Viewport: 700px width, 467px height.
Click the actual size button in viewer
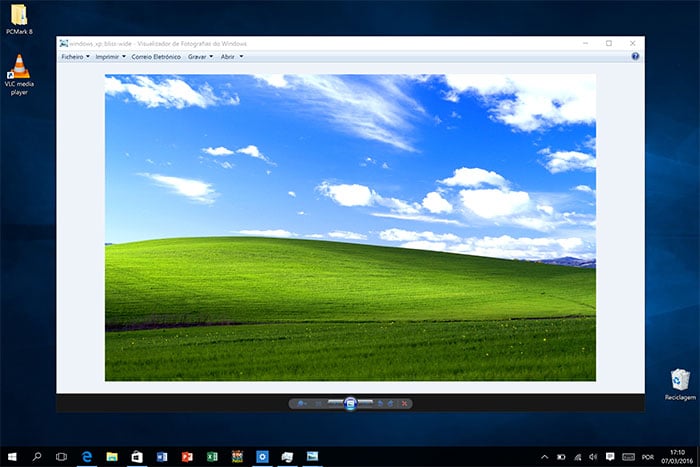pyautogui.click(x=318, y=404)
